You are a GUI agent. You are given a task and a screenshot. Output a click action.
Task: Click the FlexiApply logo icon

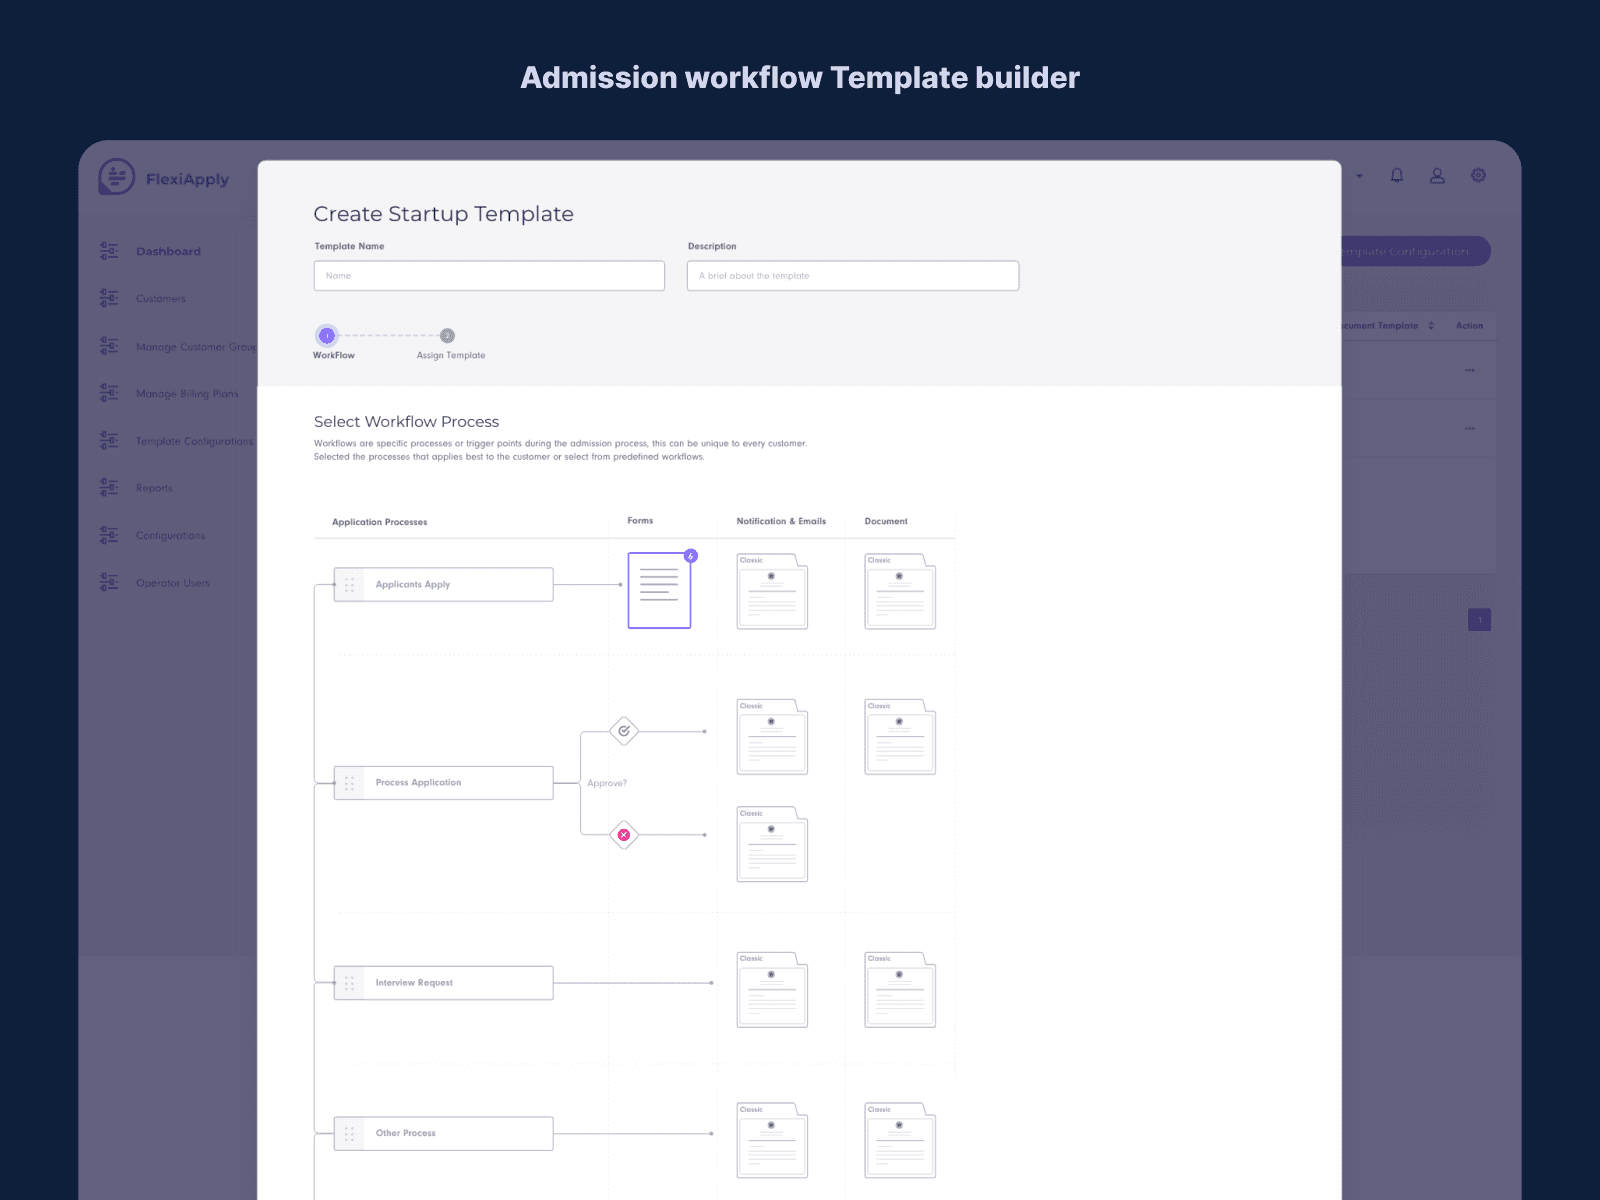point(116,177)
